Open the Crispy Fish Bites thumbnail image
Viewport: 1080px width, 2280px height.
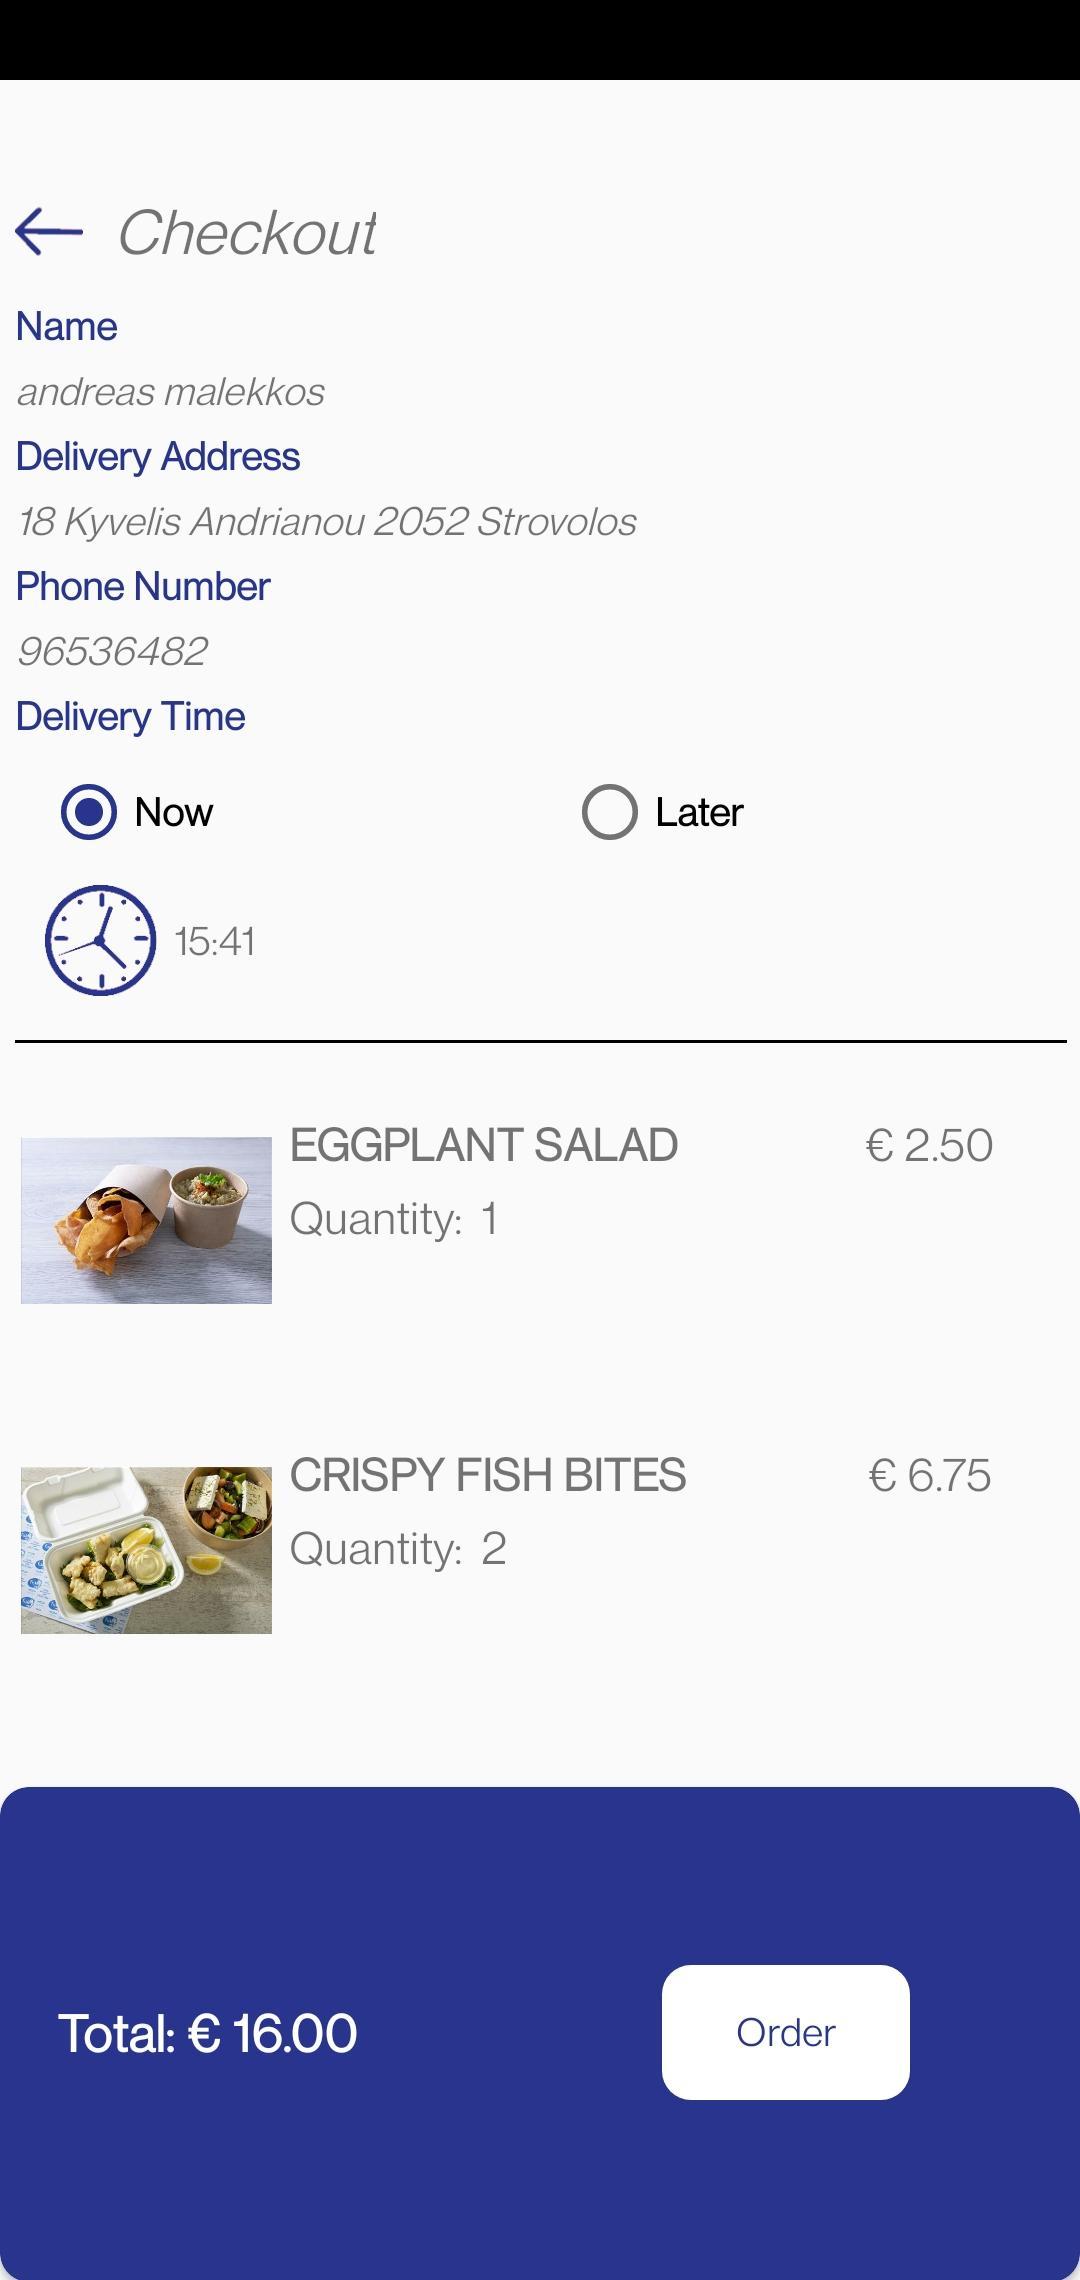click(x=146, y=1550)
